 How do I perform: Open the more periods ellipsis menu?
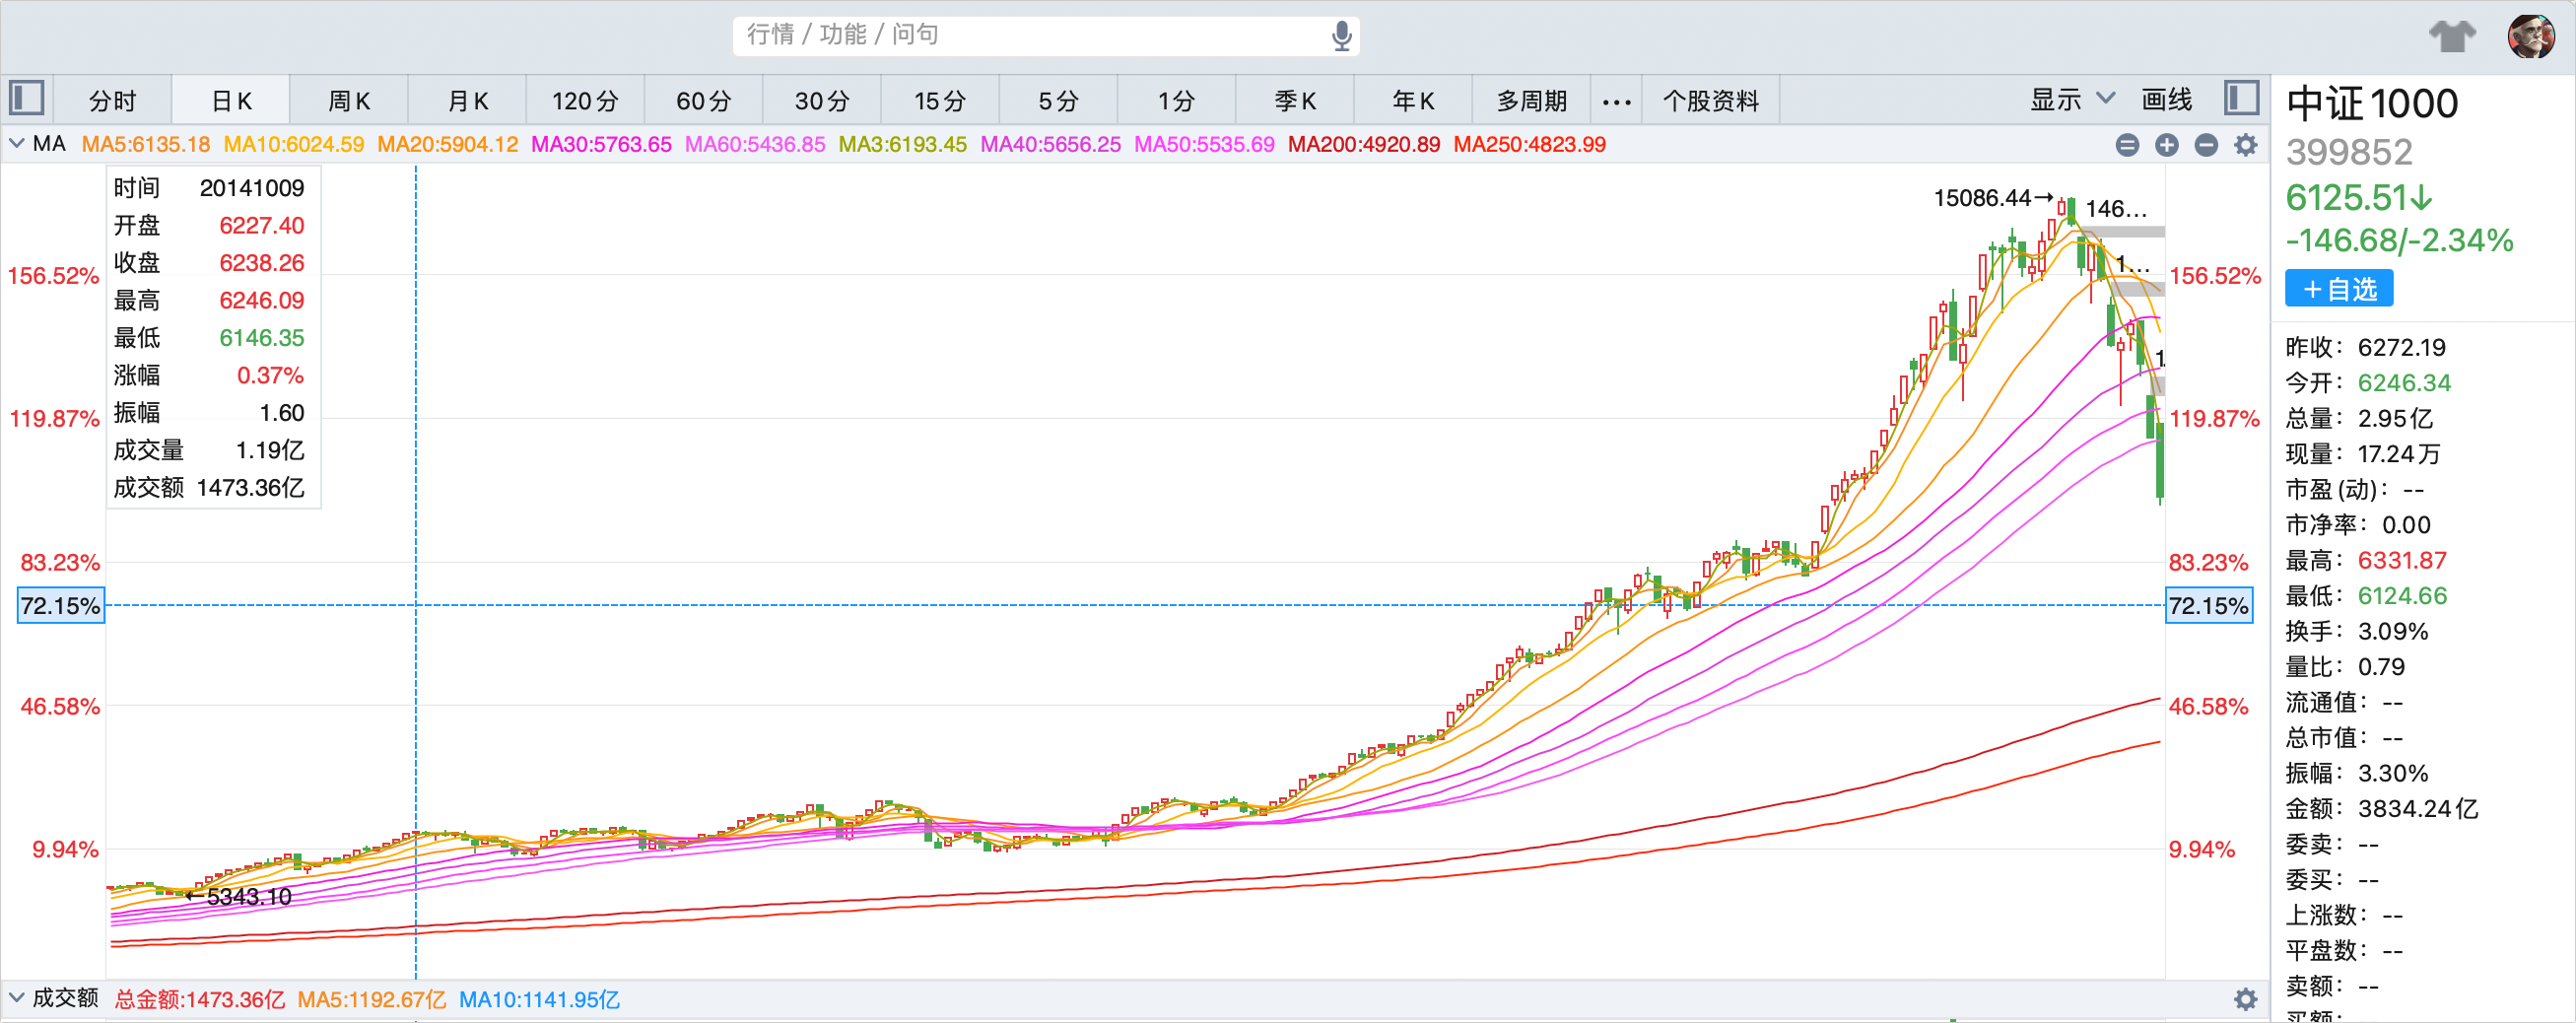(1616, 101)
